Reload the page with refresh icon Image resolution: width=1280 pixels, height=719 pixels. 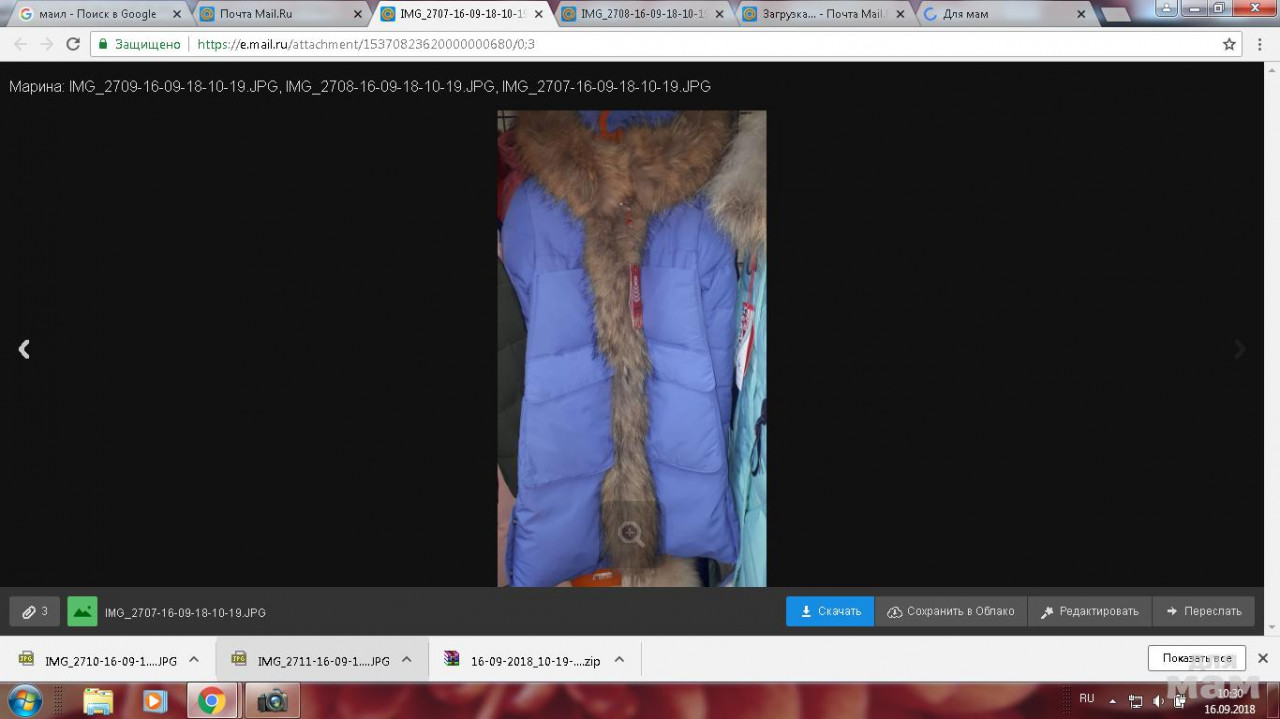point(73,44)
